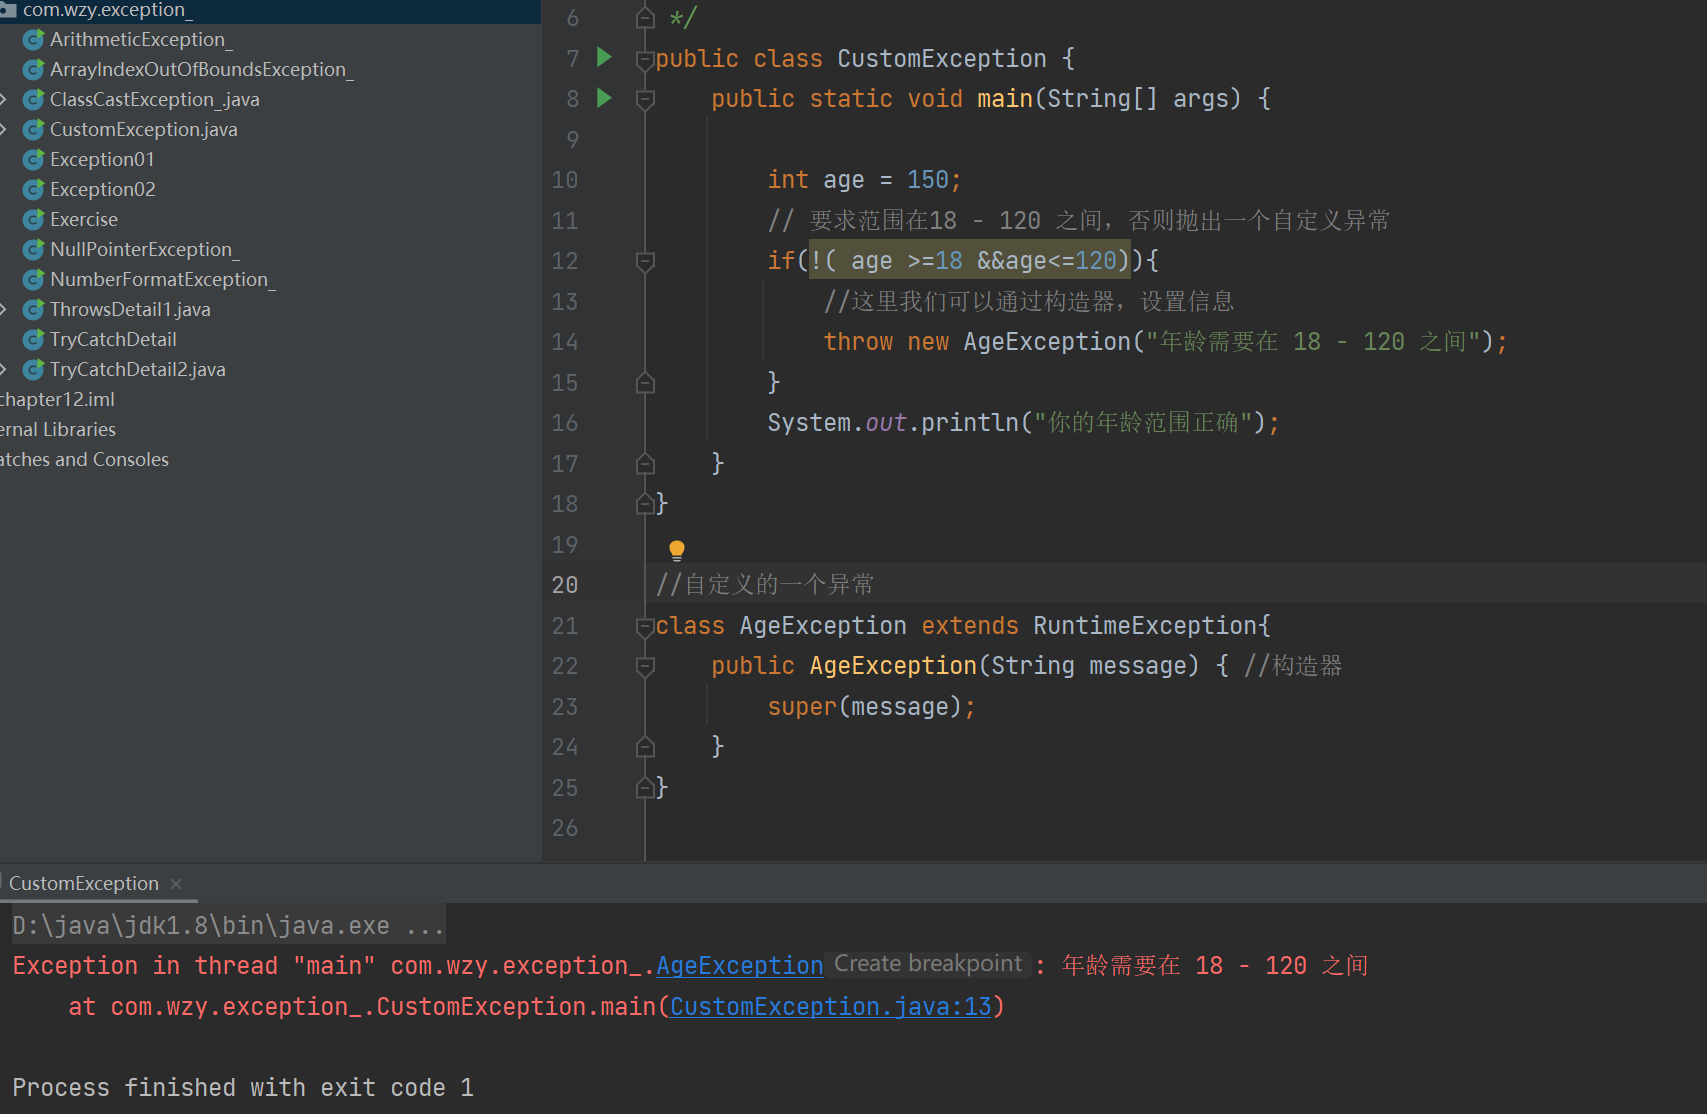1707x1114 pixels.
Task: Select NumberFormatException_ in project tree
Action: click(x=163, y=280)
